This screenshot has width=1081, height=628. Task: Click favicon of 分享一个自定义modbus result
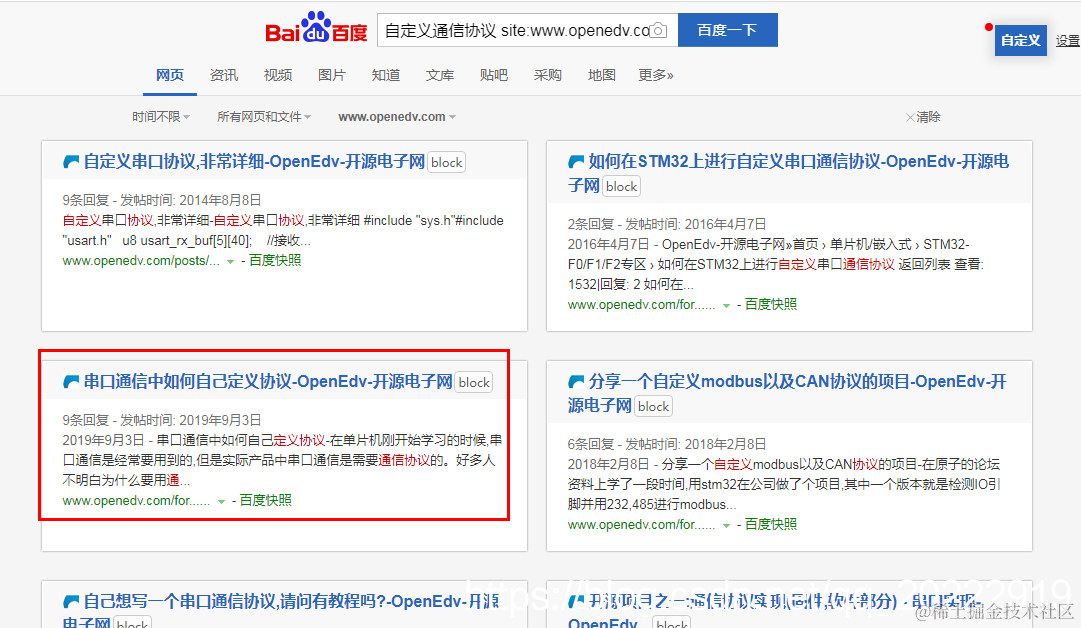pyautogui.click(x=576, y=382)
